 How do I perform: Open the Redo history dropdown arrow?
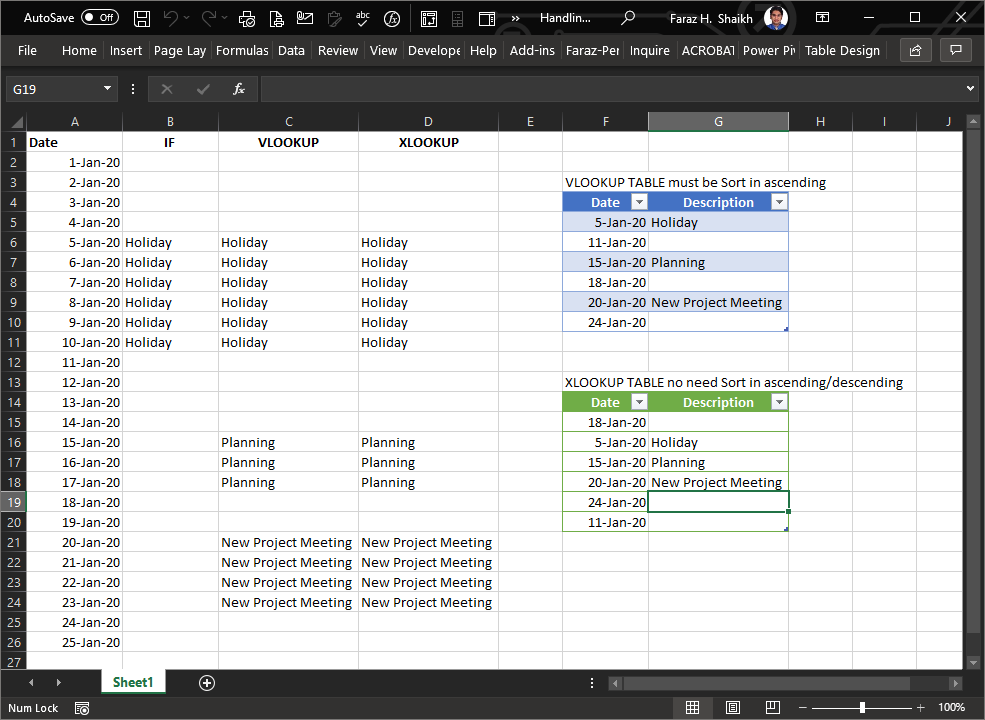(x=224, y=18)
